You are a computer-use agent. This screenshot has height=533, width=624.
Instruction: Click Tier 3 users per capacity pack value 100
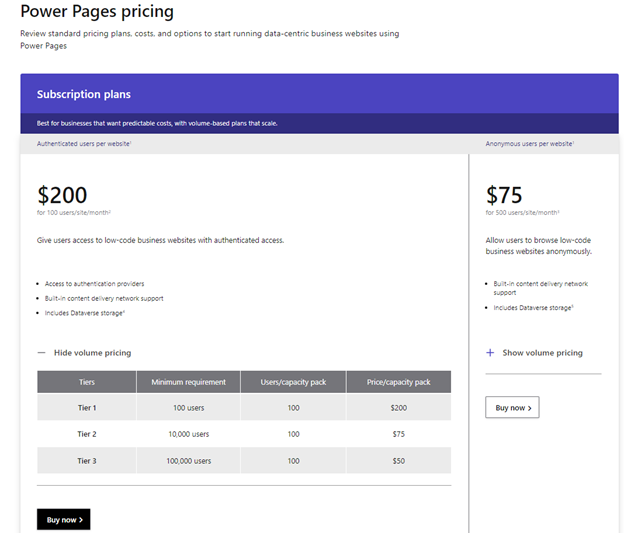[293, 461]
